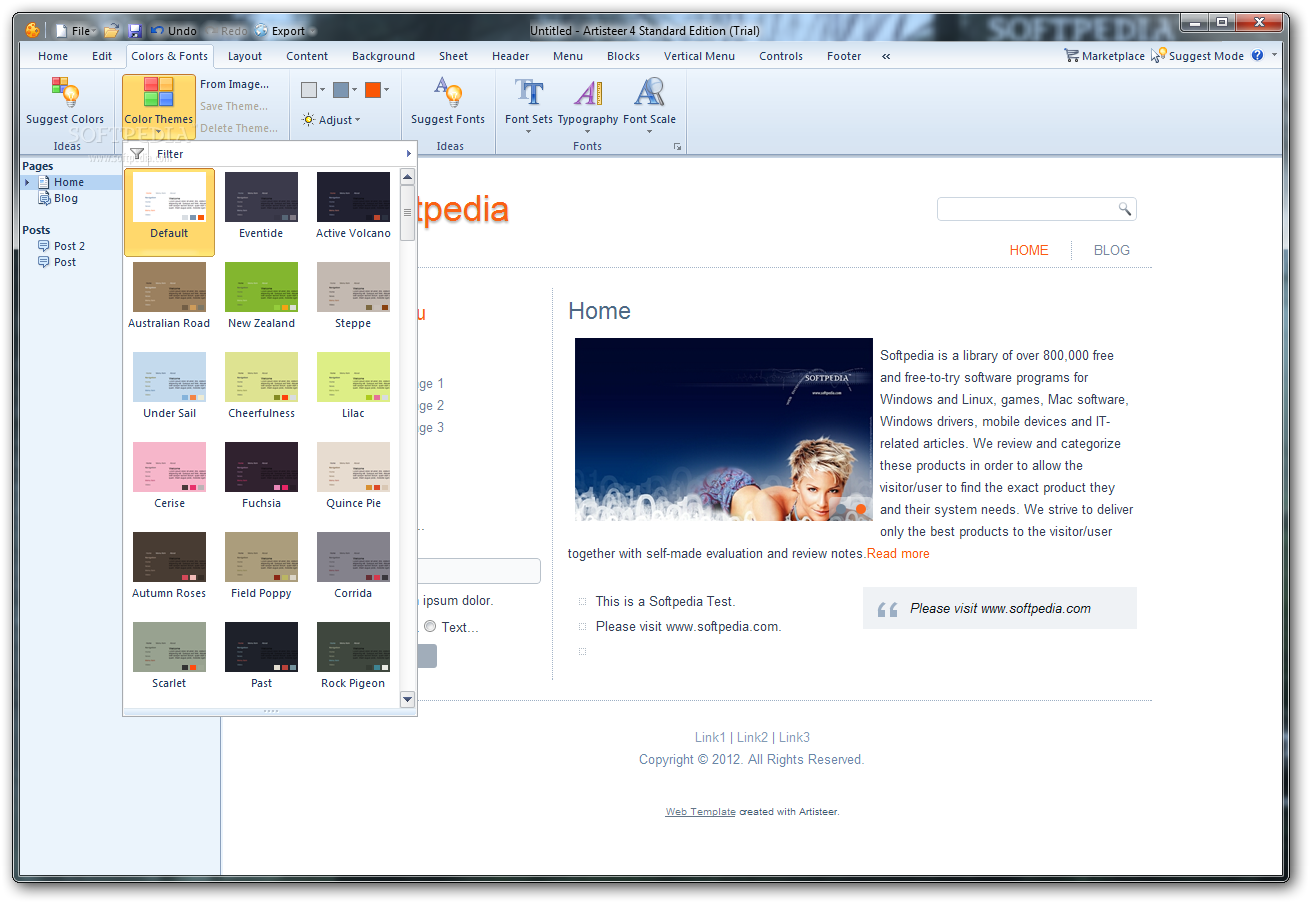This screenshot has height=903, width=1310.
Task: Switch to the Sheet tab
Action: point(453,56)
